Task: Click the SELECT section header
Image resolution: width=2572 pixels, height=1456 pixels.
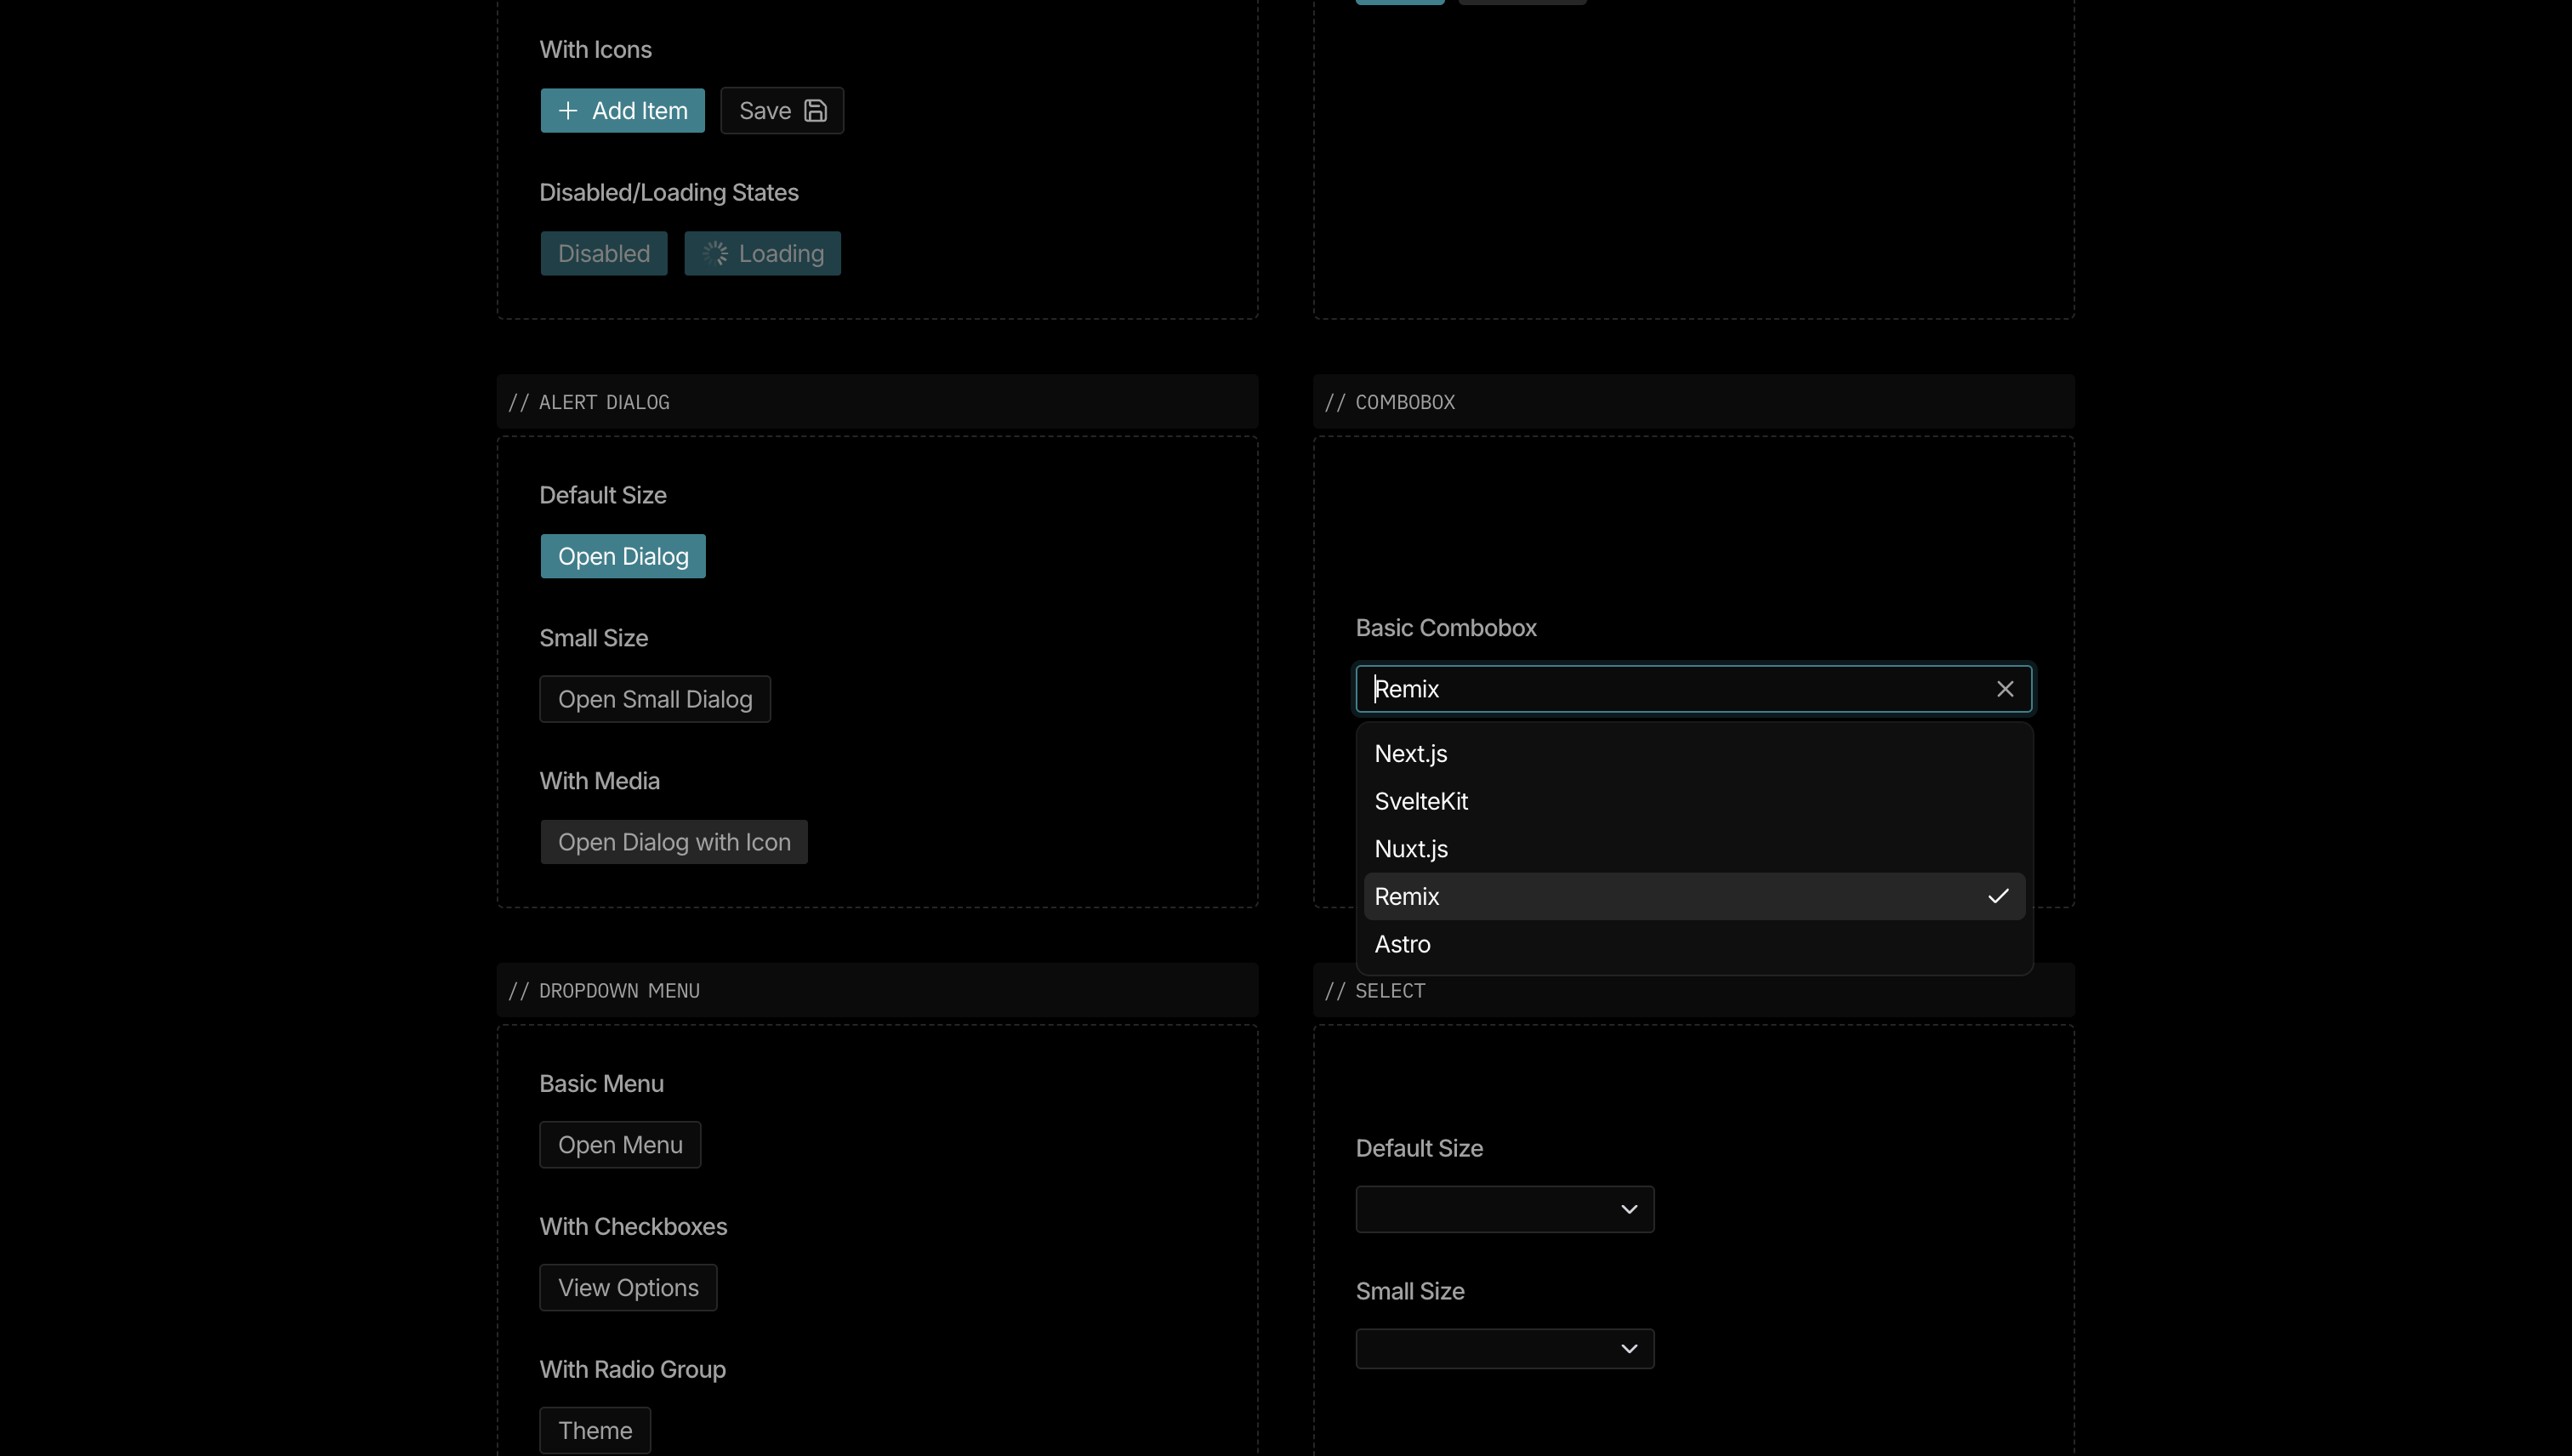Action: point(1694,991)
